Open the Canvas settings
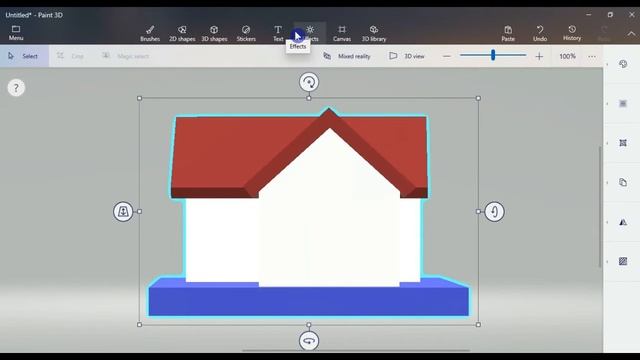 point(342,33)
